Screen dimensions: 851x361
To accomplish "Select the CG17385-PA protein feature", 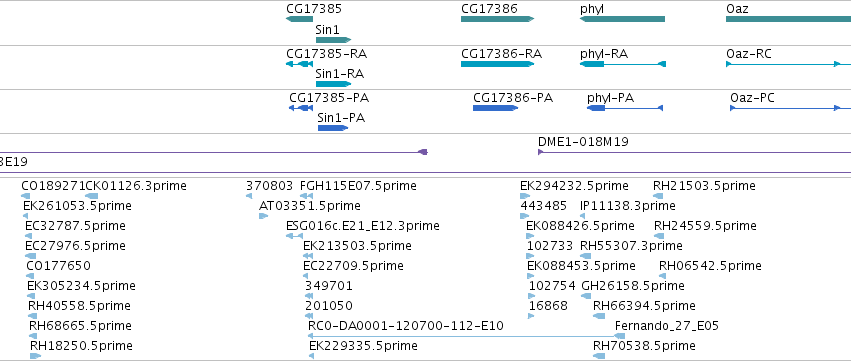I will point(301,108).
